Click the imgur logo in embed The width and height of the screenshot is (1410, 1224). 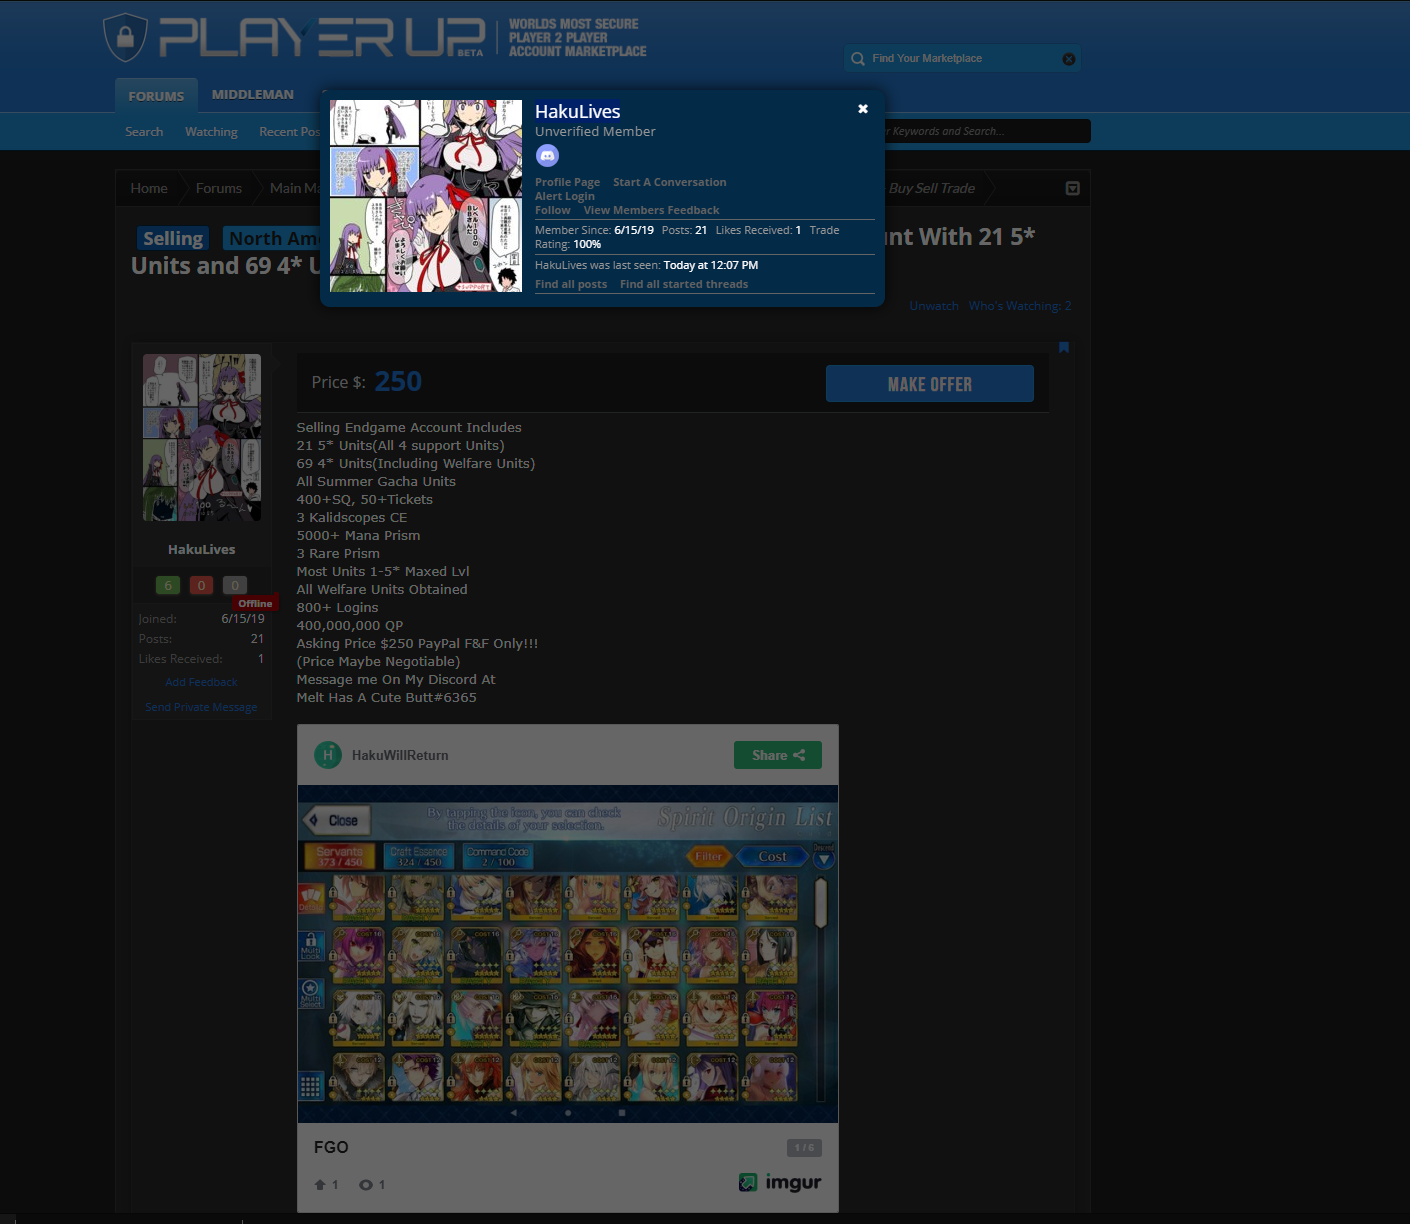[780, 1182]
